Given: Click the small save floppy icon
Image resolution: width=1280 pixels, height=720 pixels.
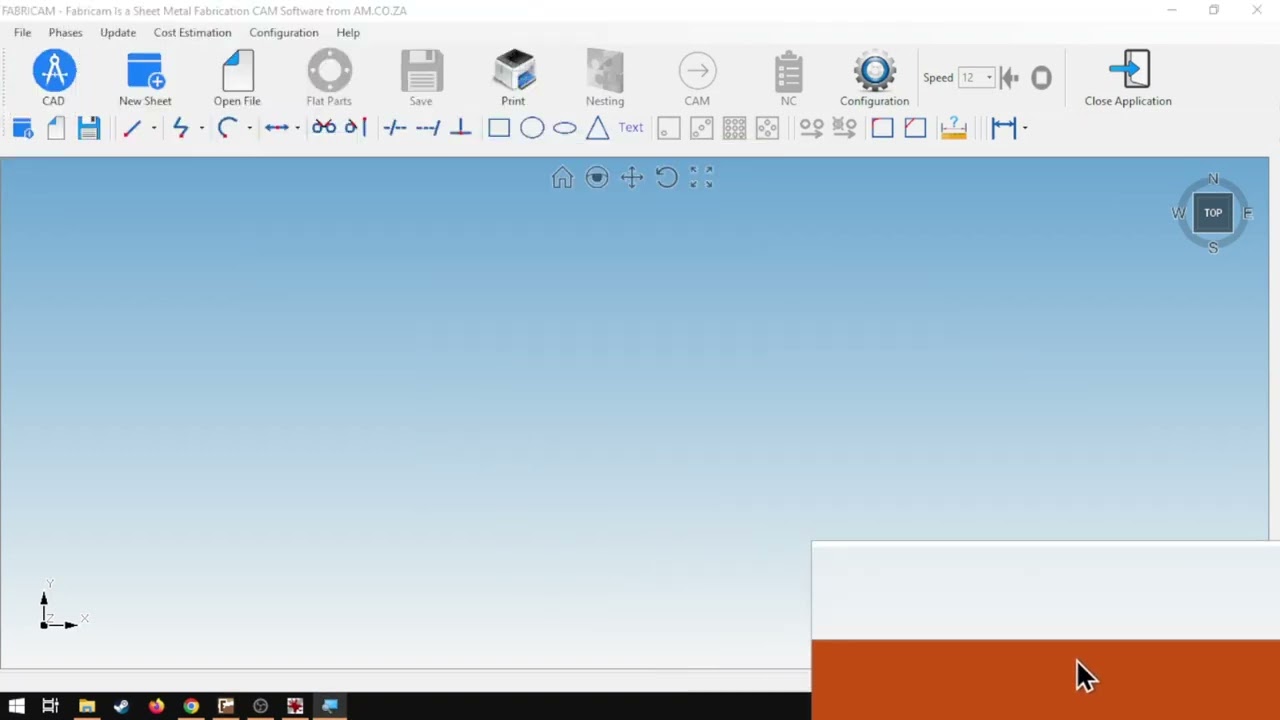Looking at the screenshot, I should (x=89, y=128).
